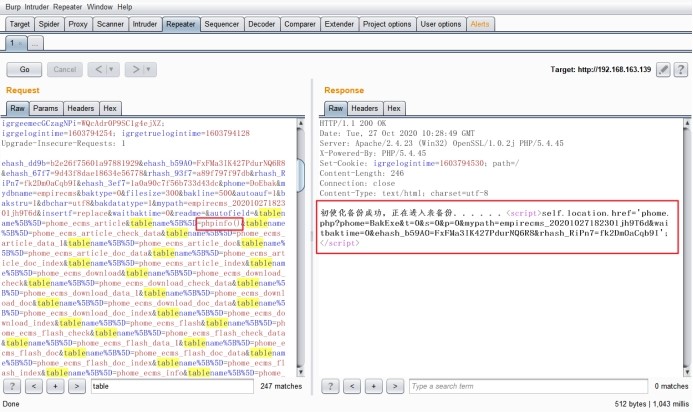The width and height of the screenshot is (693, 413).
Task: Click the request search field containing 'table'
Action: tap(172, 386)
